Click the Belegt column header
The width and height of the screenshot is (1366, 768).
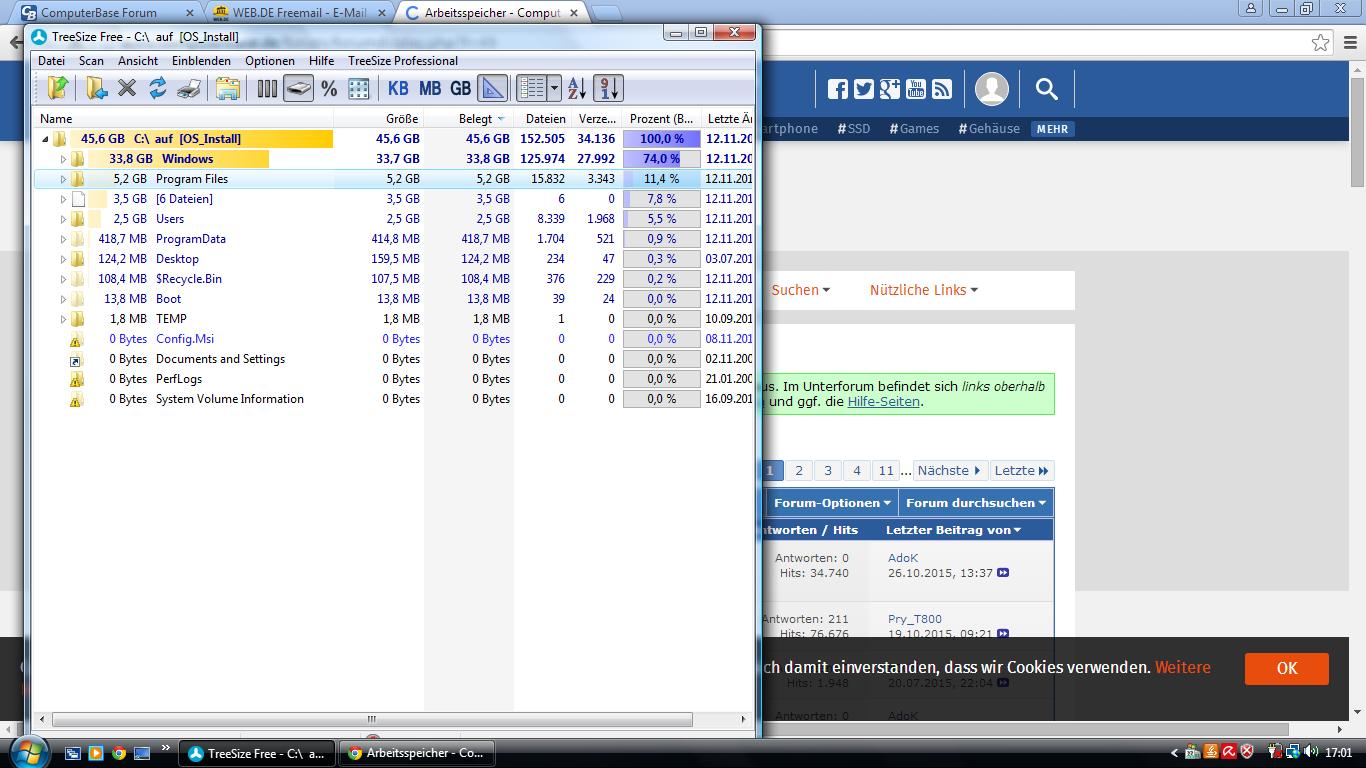tap(469, 118)
